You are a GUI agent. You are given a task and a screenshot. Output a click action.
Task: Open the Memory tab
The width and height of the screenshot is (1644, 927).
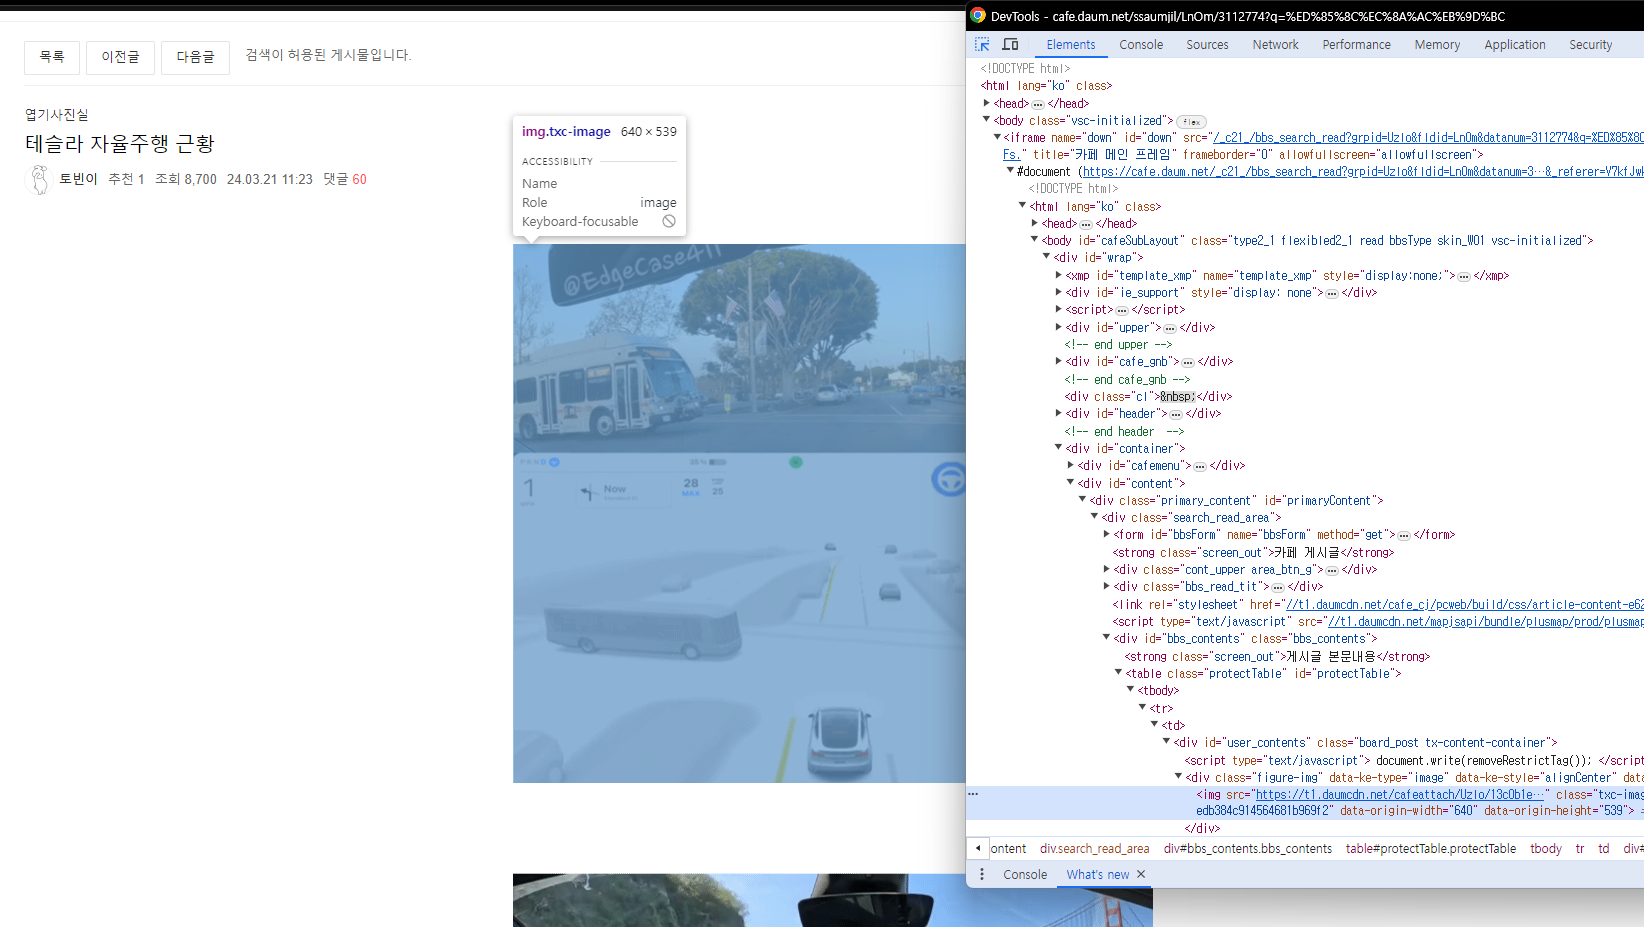point(1437,45)
